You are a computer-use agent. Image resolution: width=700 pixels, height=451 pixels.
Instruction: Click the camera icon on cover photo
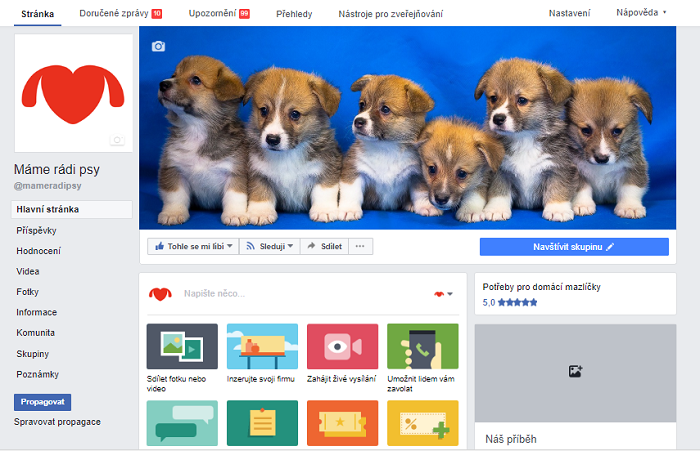[x=158, y=46]
